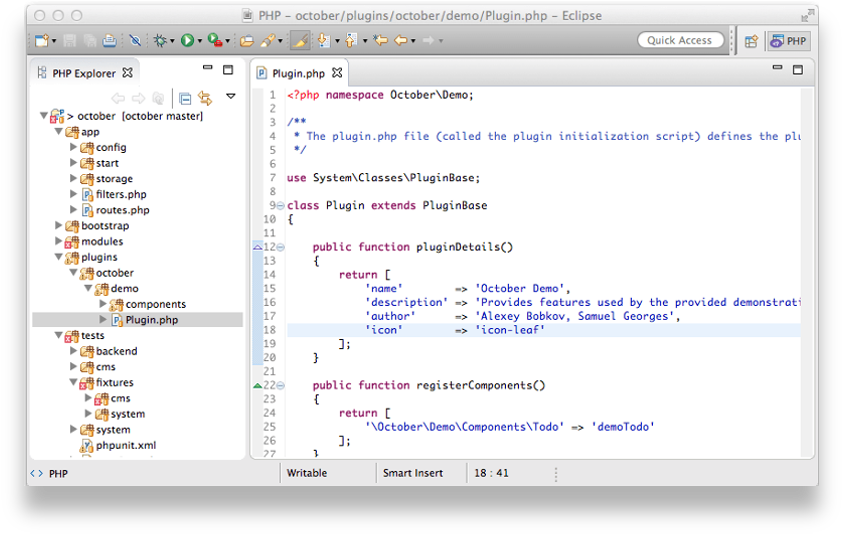Toggle folding for pluginDetails function
Screen dimensions: 842x534
click(x=280, y=247)
